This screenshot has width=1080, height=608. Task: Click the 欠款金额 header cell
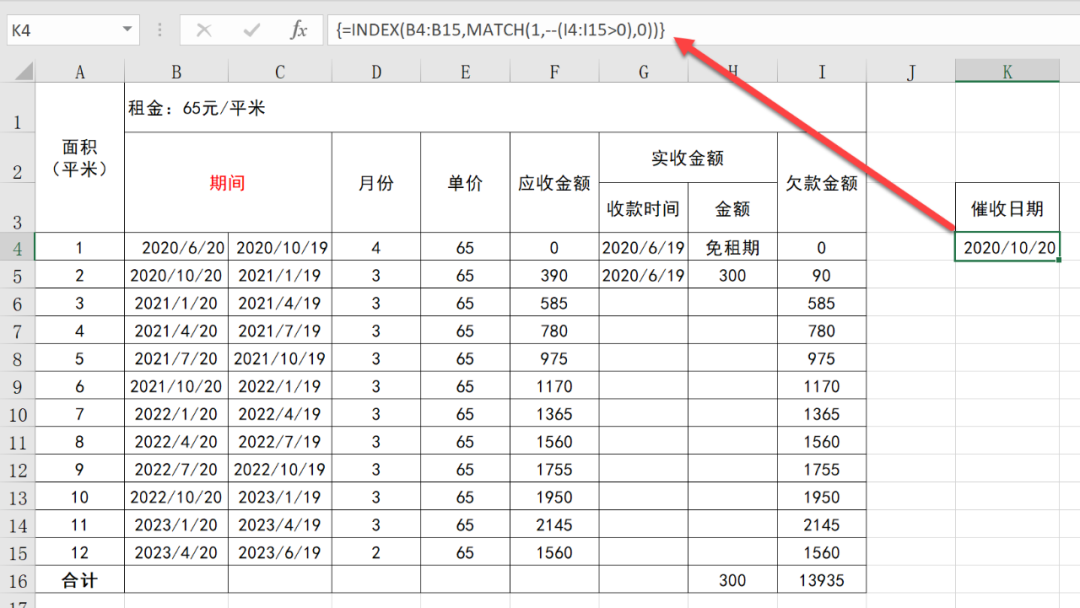[822, 182]
